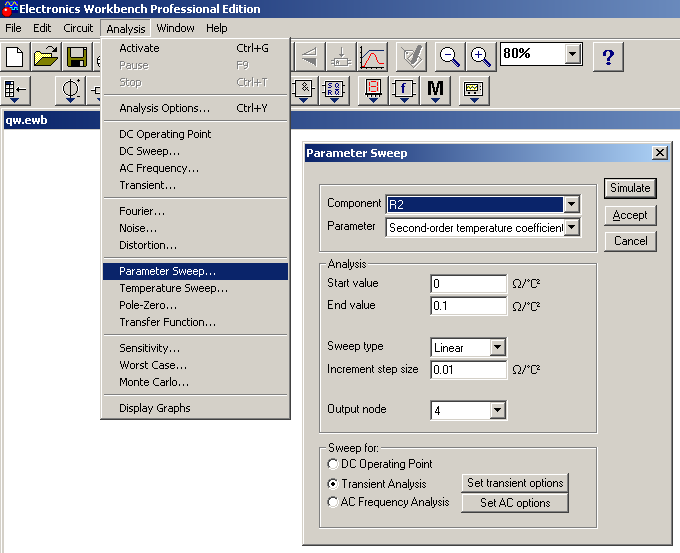Select Temperature Sweep menu entry
680x553 pixels.
pyautogui.click(x=196, y=288)
